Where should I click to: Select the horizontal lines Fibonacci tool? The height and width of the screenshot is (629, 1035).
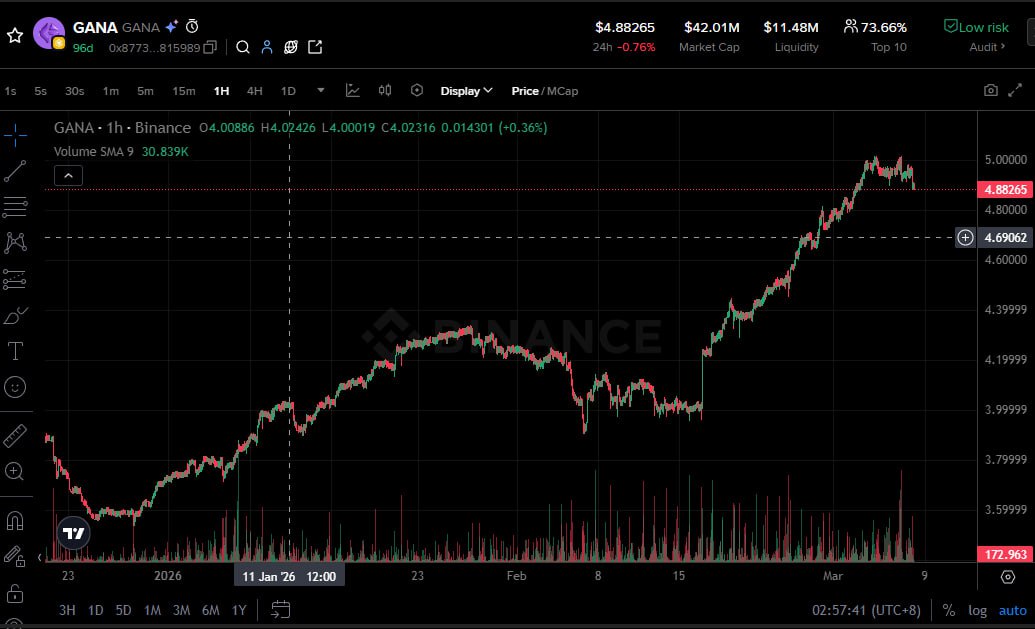click(15, 207)
